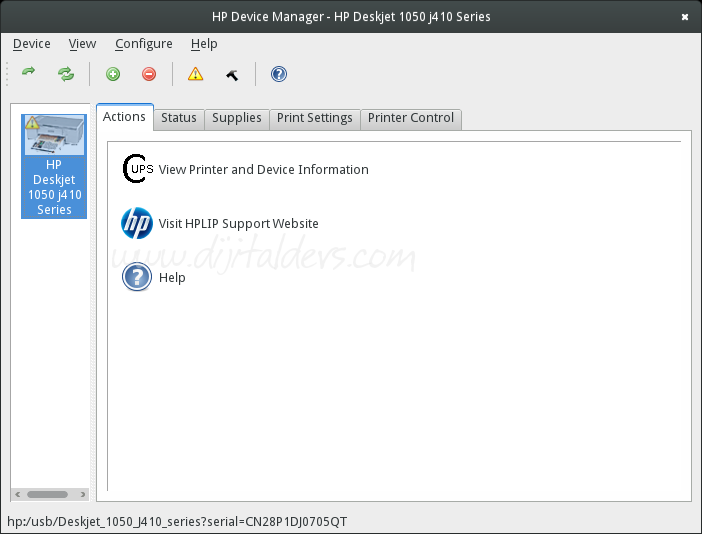
Task: Click the yellow warning triangle toolbar icon
Action: pyautogui.click(x=195, y=74)
